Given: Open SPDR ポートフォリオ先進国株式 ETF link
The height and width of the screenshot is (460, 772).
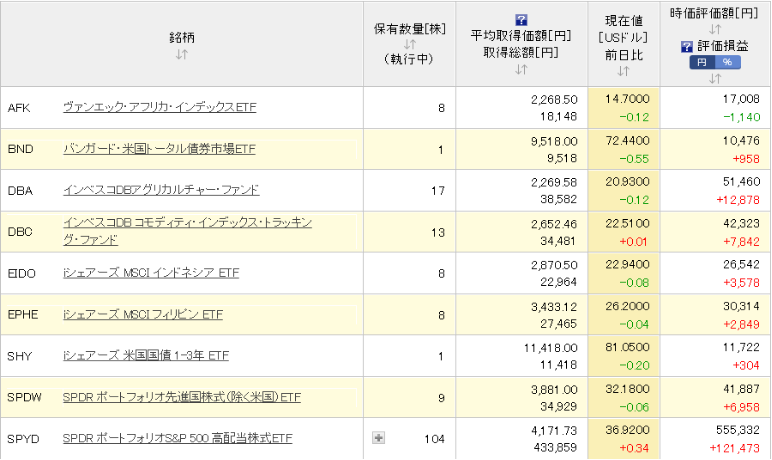Looking at the screenshot, I should [181, 397].
